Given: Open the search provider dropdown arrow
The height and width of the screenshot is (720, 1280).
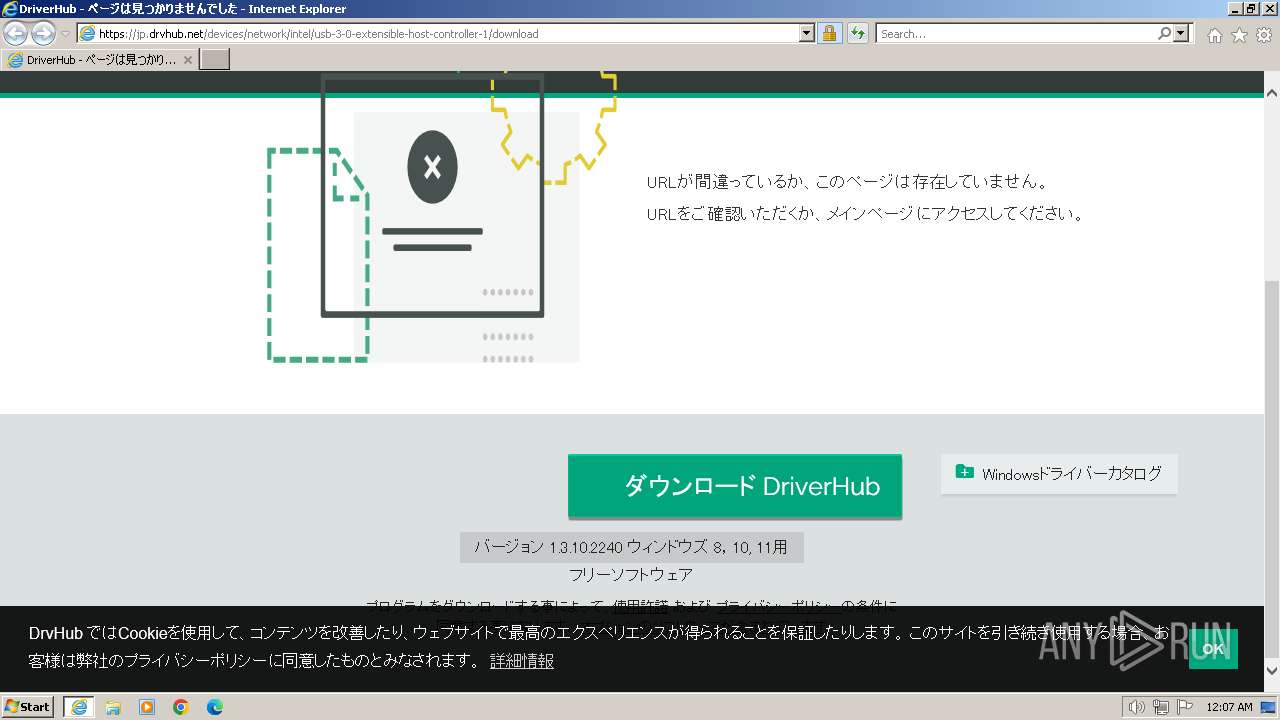Looking at the screenshot, I should [1182, 33].
